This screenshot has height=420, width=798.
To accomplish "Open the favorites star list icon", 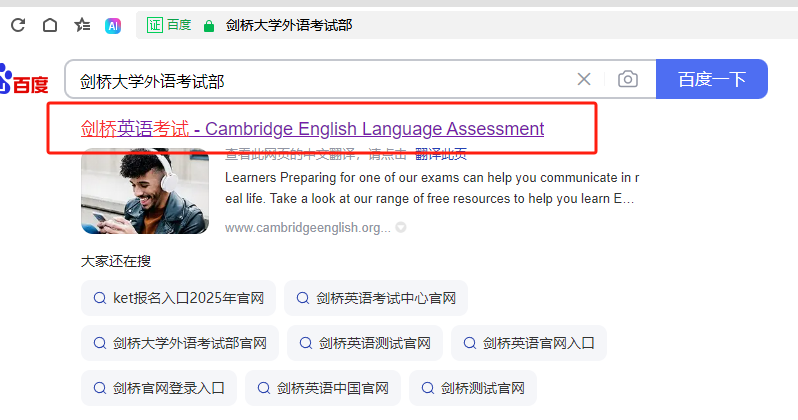I will 82,25.
